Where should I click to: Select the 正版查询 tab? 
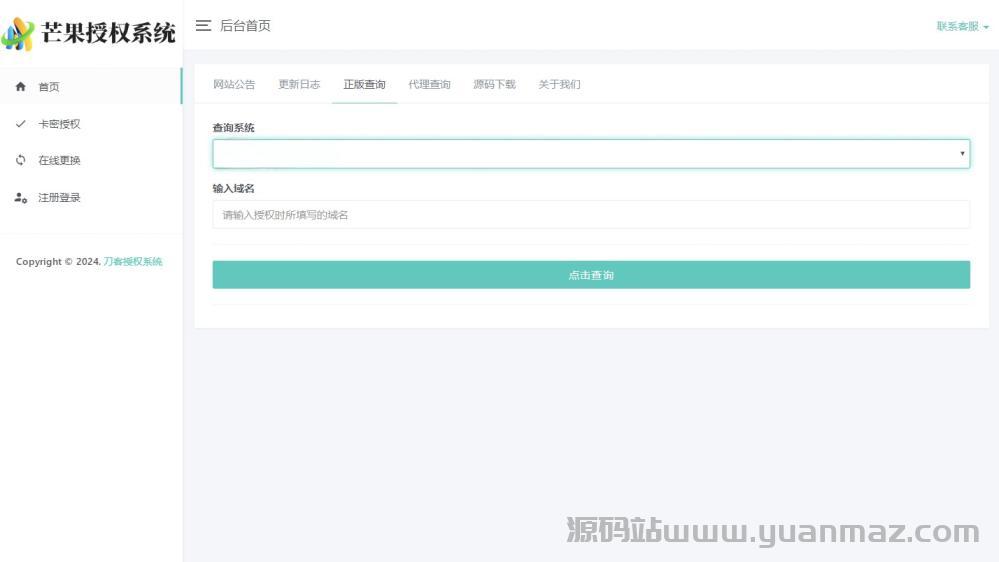click(x=364, y=85)
